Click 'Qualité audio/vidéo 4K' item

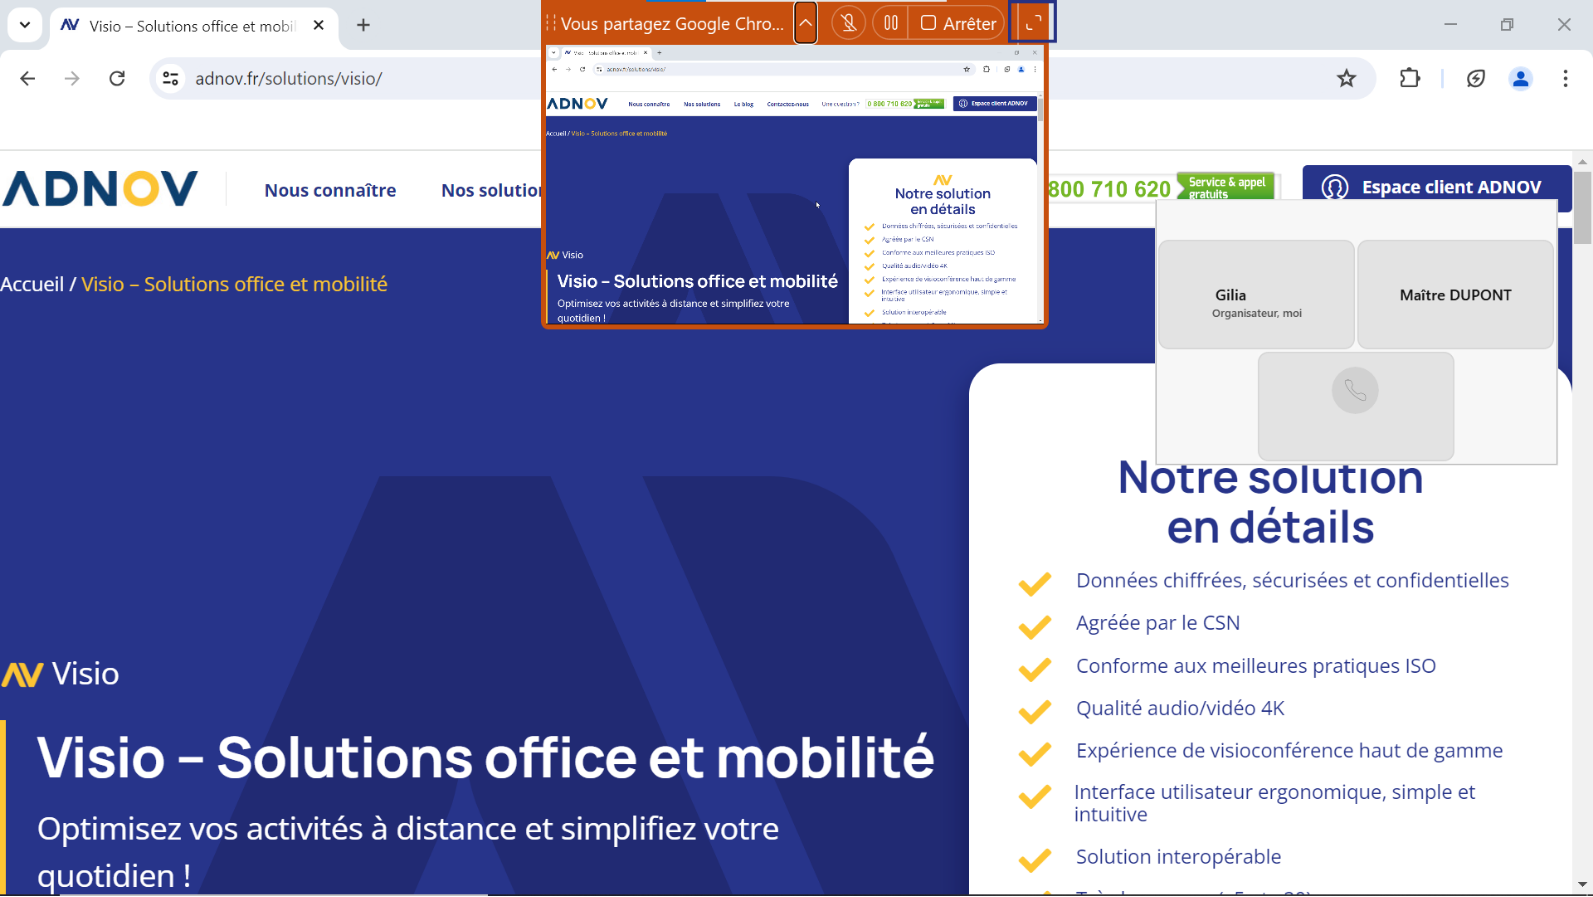pos(1180,708)
